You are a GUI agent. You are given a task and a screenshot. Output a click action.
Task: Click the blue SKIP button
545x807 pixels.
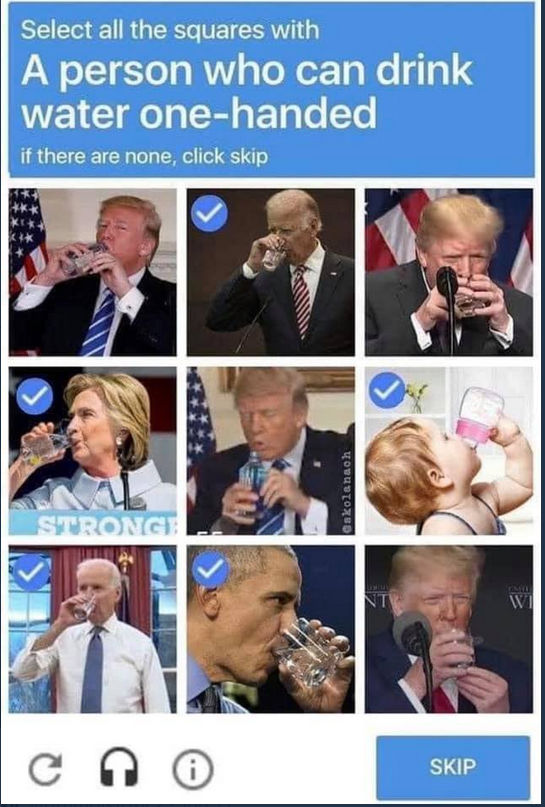(453, 767)
